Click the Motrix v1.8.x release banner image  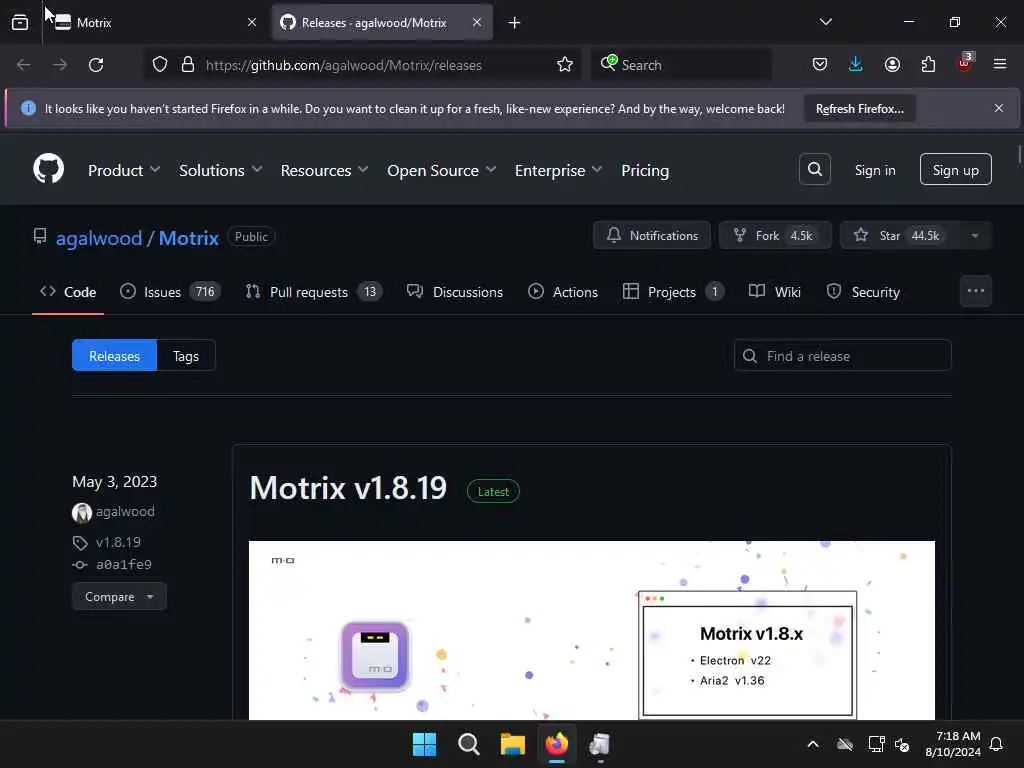592,630
